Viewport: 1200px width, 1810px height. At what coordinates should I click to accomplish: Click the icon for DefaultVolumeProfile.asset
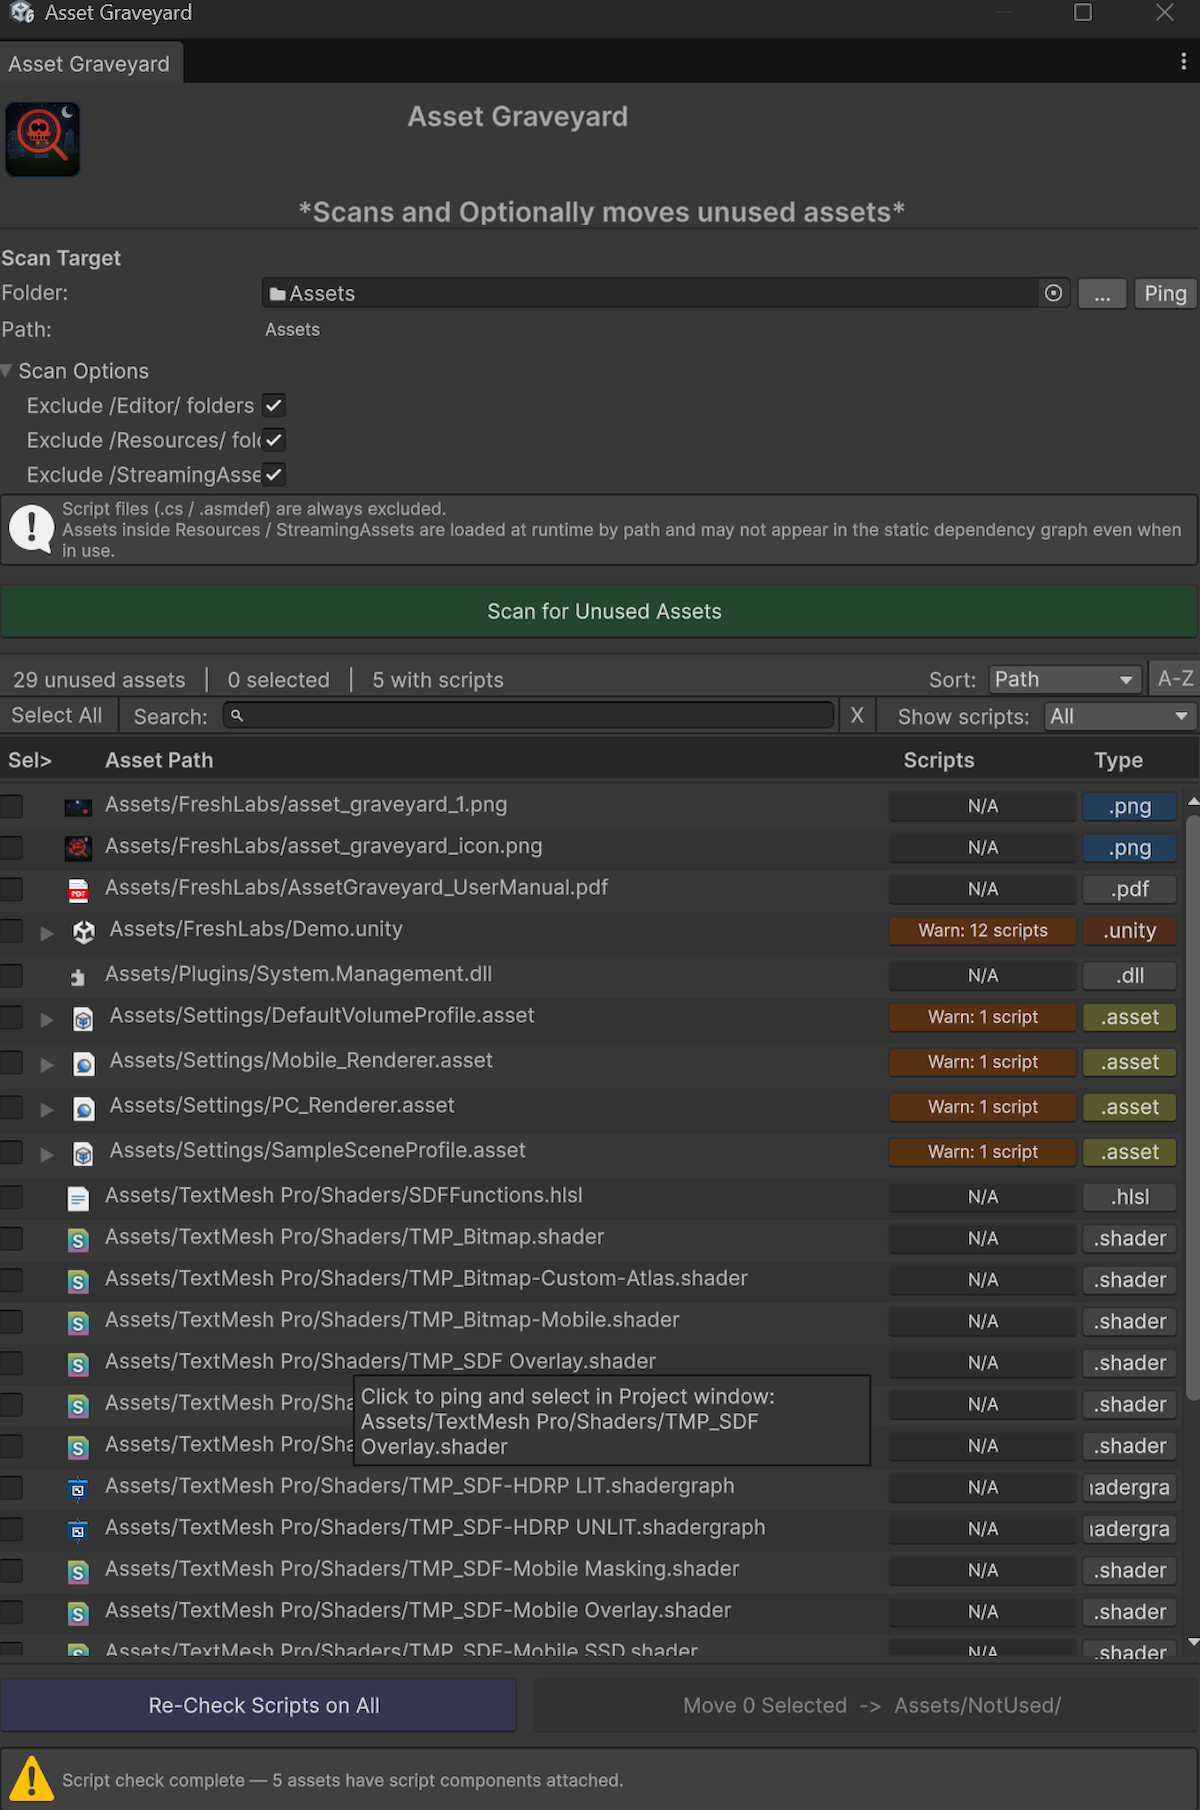point(84,1019)
